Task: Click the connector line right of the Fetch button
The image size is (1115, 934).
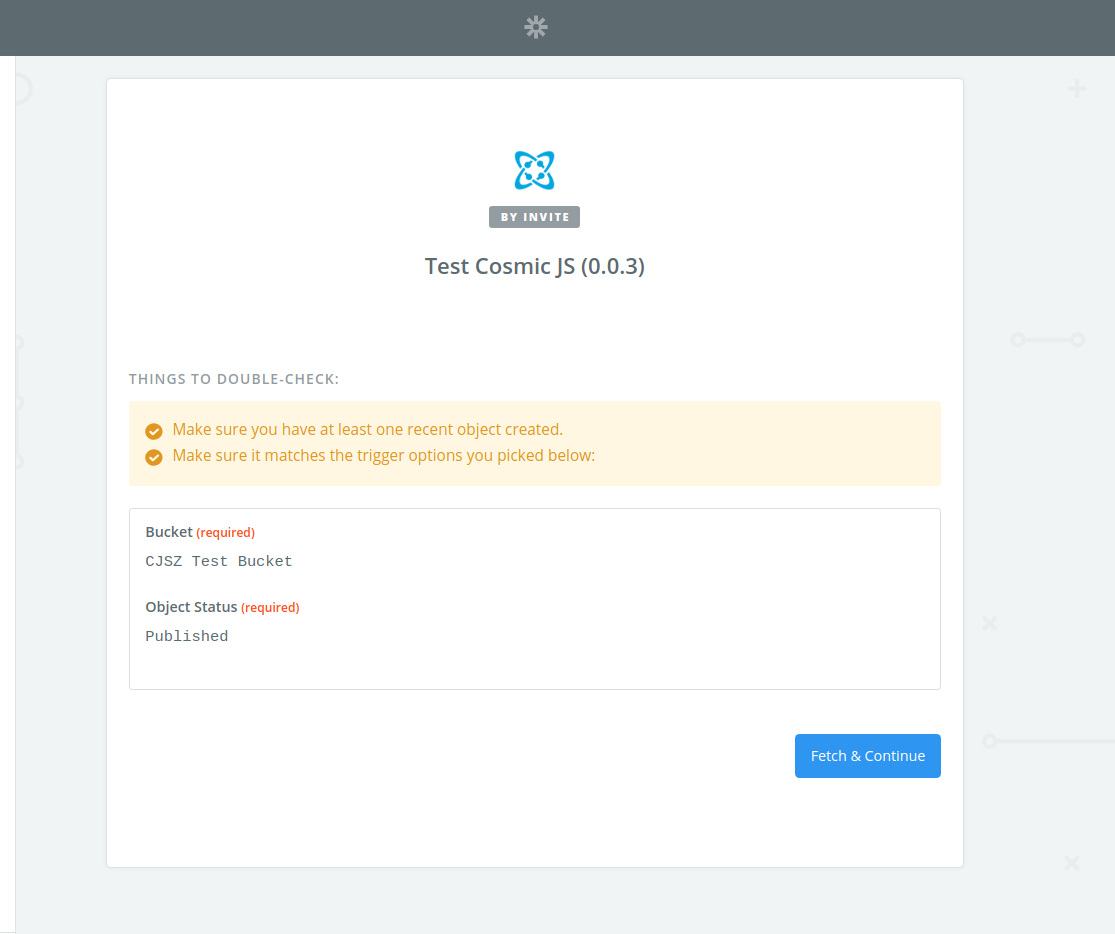Action: [1050, 741]
